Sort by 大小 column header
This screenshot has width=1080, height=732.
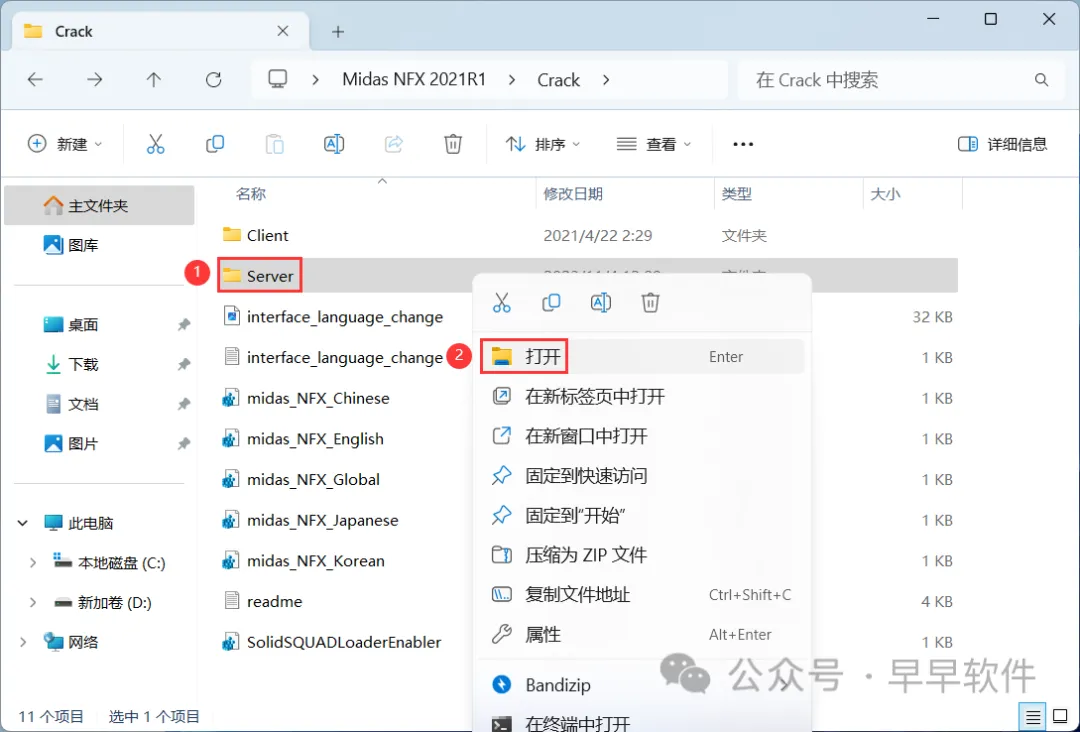(x=885, y=194)
